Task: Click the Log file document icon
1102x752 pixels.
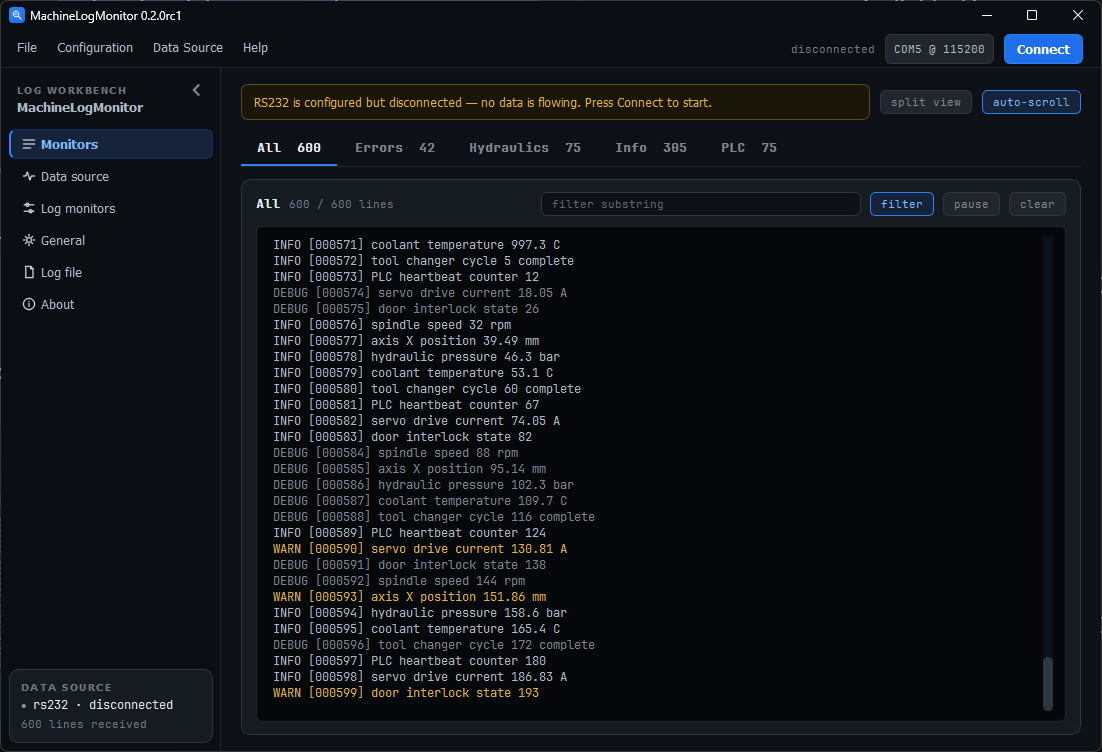Action: (29, 272)
